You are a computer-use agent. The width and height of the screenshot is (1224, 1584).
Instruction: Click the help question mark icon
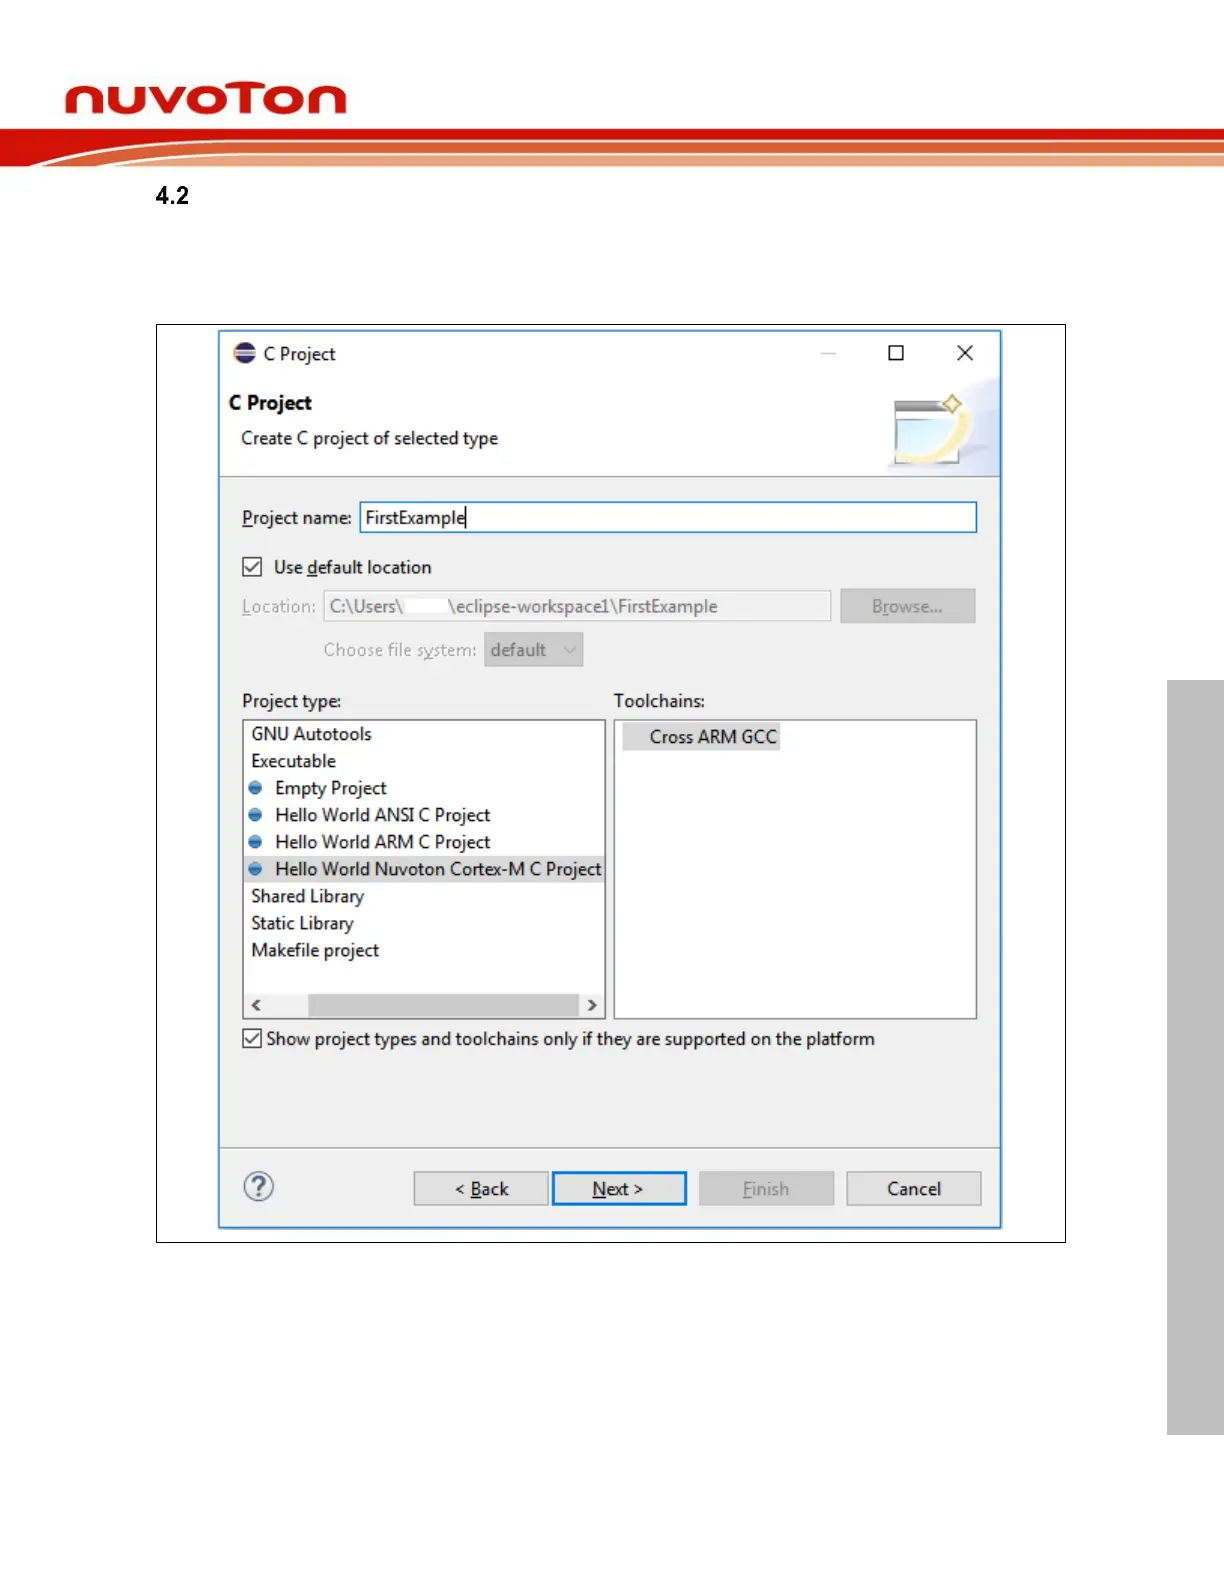click(x=259, y=1187)
